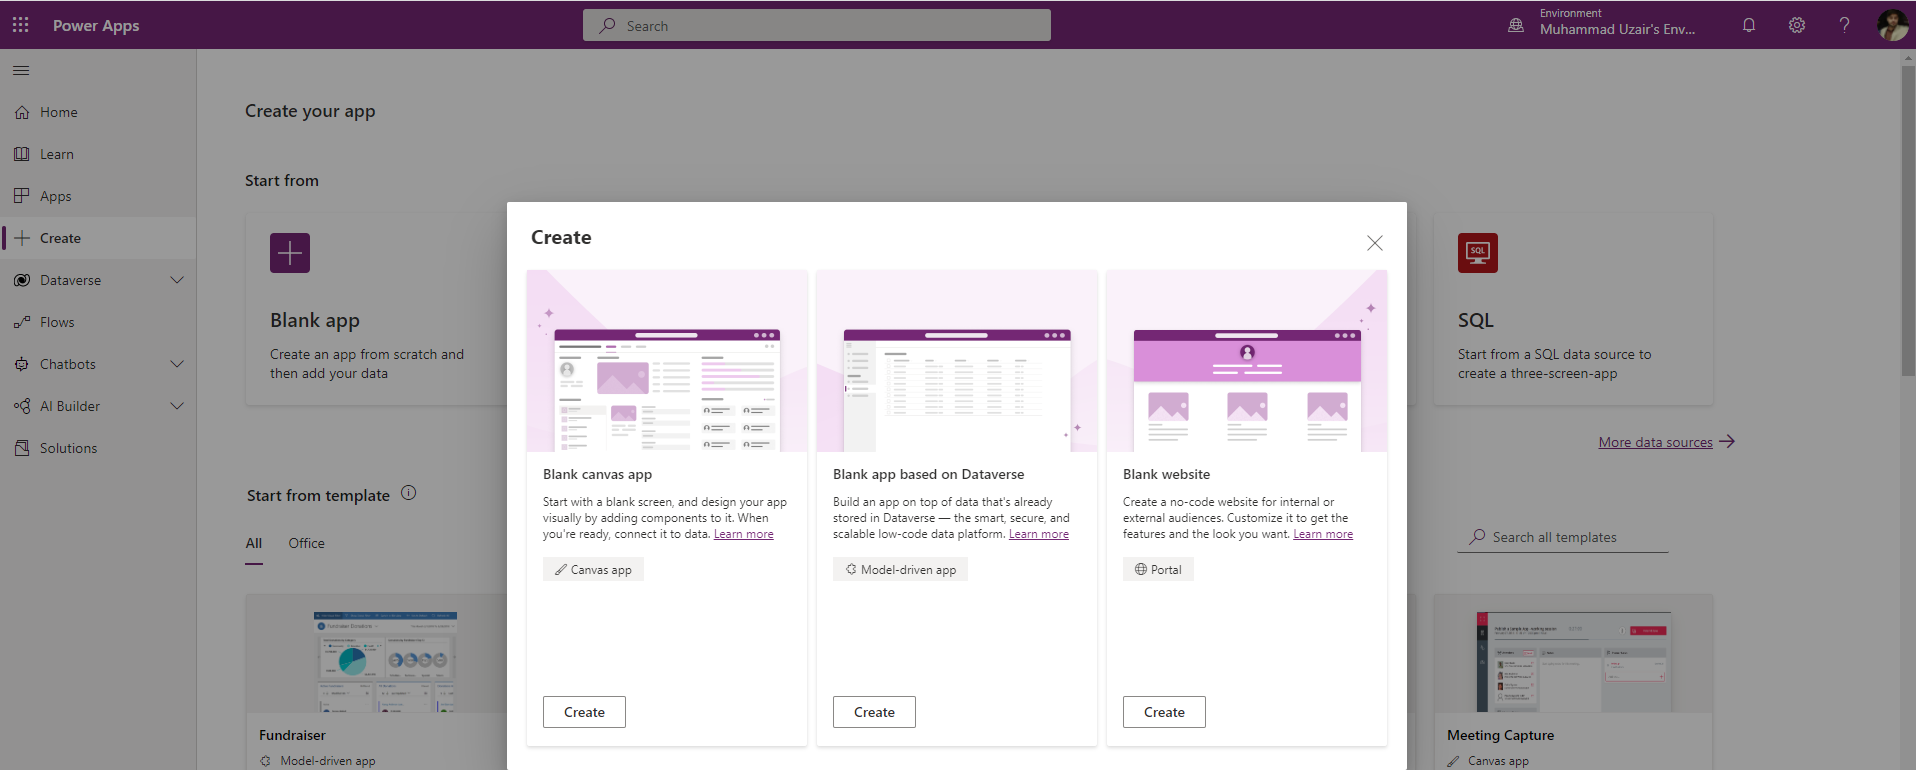
Task: Open Learn more link for Dataverse app
Action: 1038,534
